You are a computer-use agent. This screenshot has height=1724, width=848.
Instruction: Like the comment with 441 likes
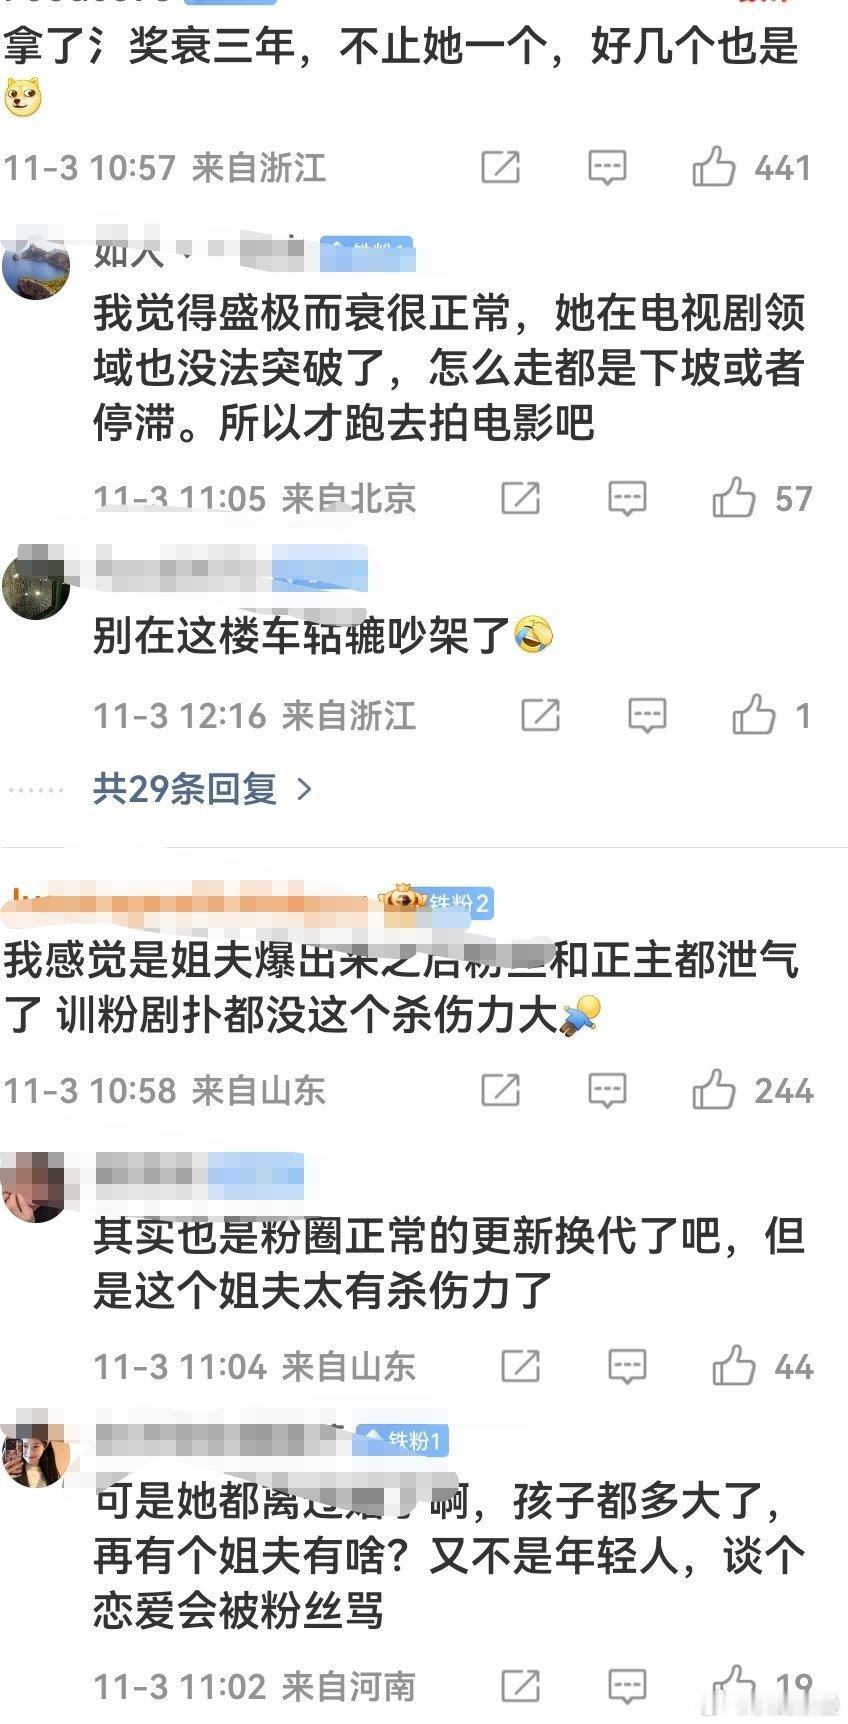714,167
